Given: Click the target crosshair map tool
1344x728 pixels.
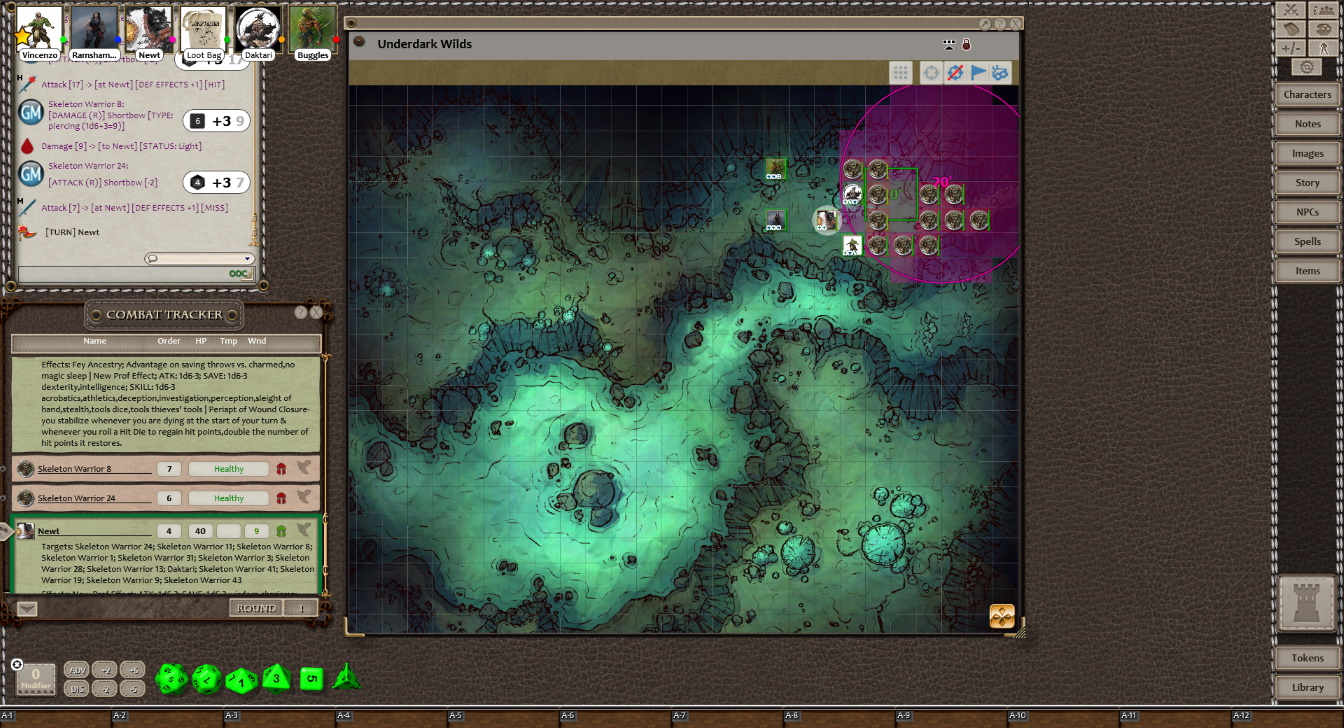Looking at the screenshot, I should point(932,73).
